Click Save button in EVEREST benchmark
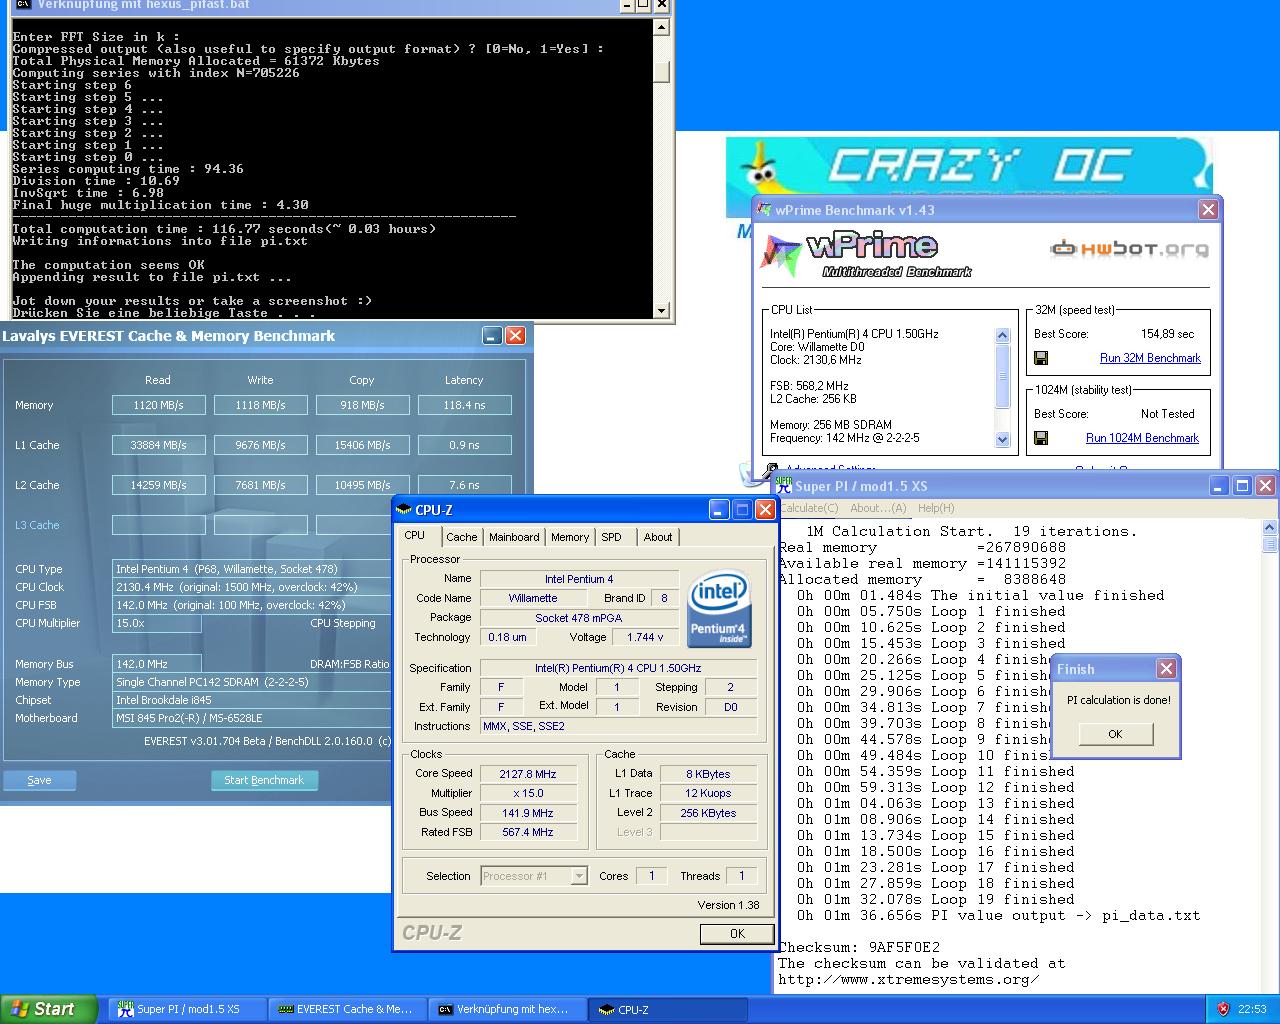The width and height of the screenshot is (1280, 1024). coord(39,780)
